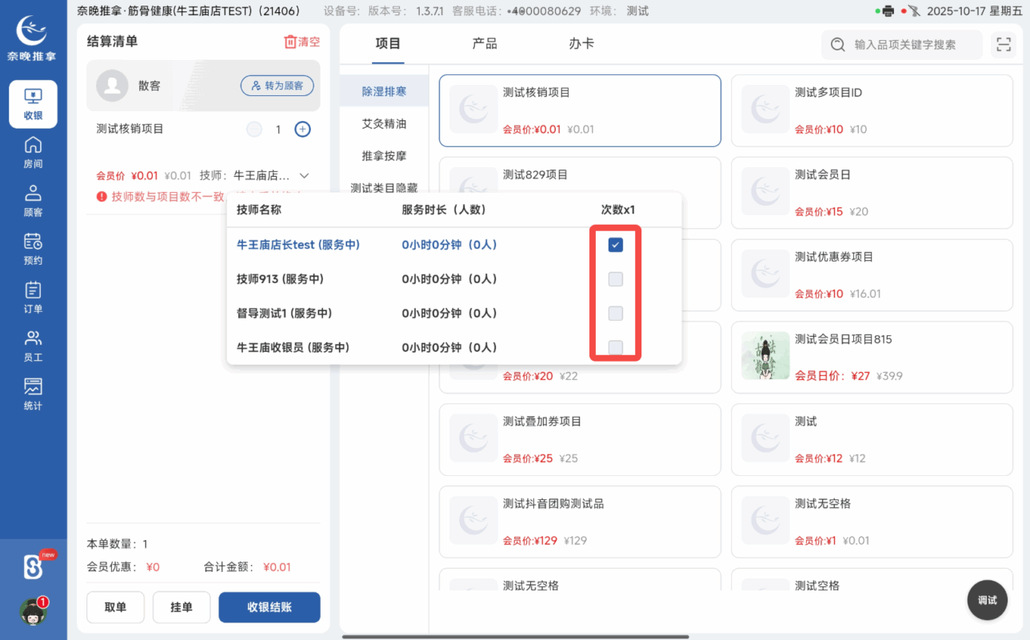Open the 除湿排寒 category in the list
1030x640 pixels.
[x=384, y=90]
